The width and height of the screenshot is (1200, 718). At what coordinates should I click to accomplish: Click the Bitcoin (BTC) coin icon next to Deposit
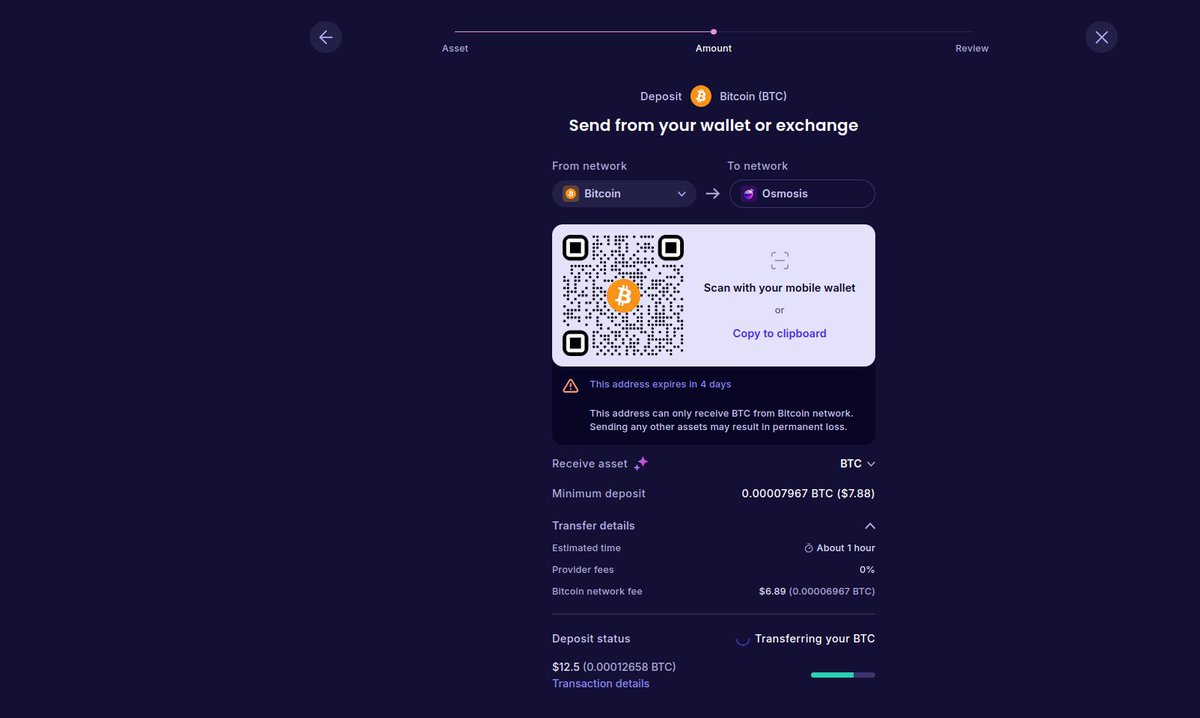pyautogui.click(x=700, y=96)
